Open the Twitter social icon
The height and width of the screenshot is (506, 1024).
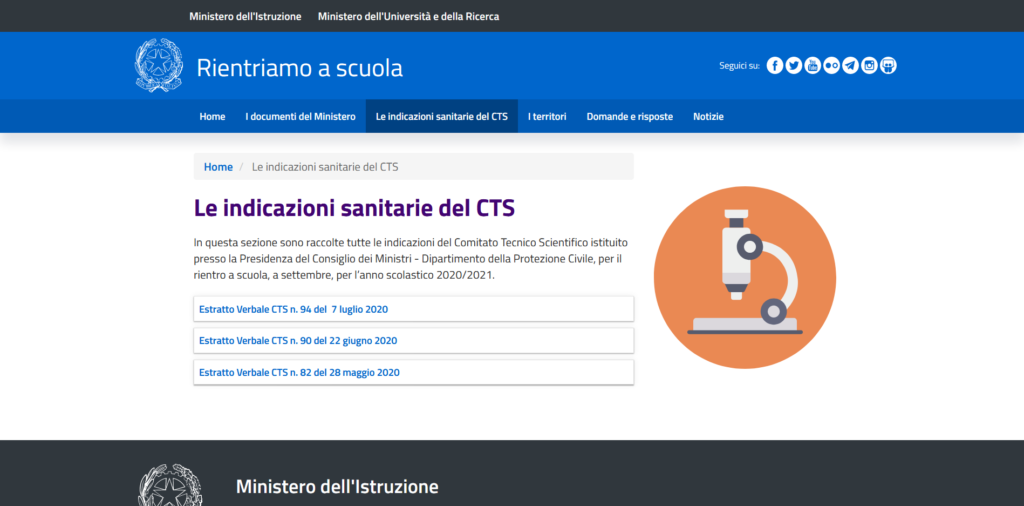click(793, 65)
